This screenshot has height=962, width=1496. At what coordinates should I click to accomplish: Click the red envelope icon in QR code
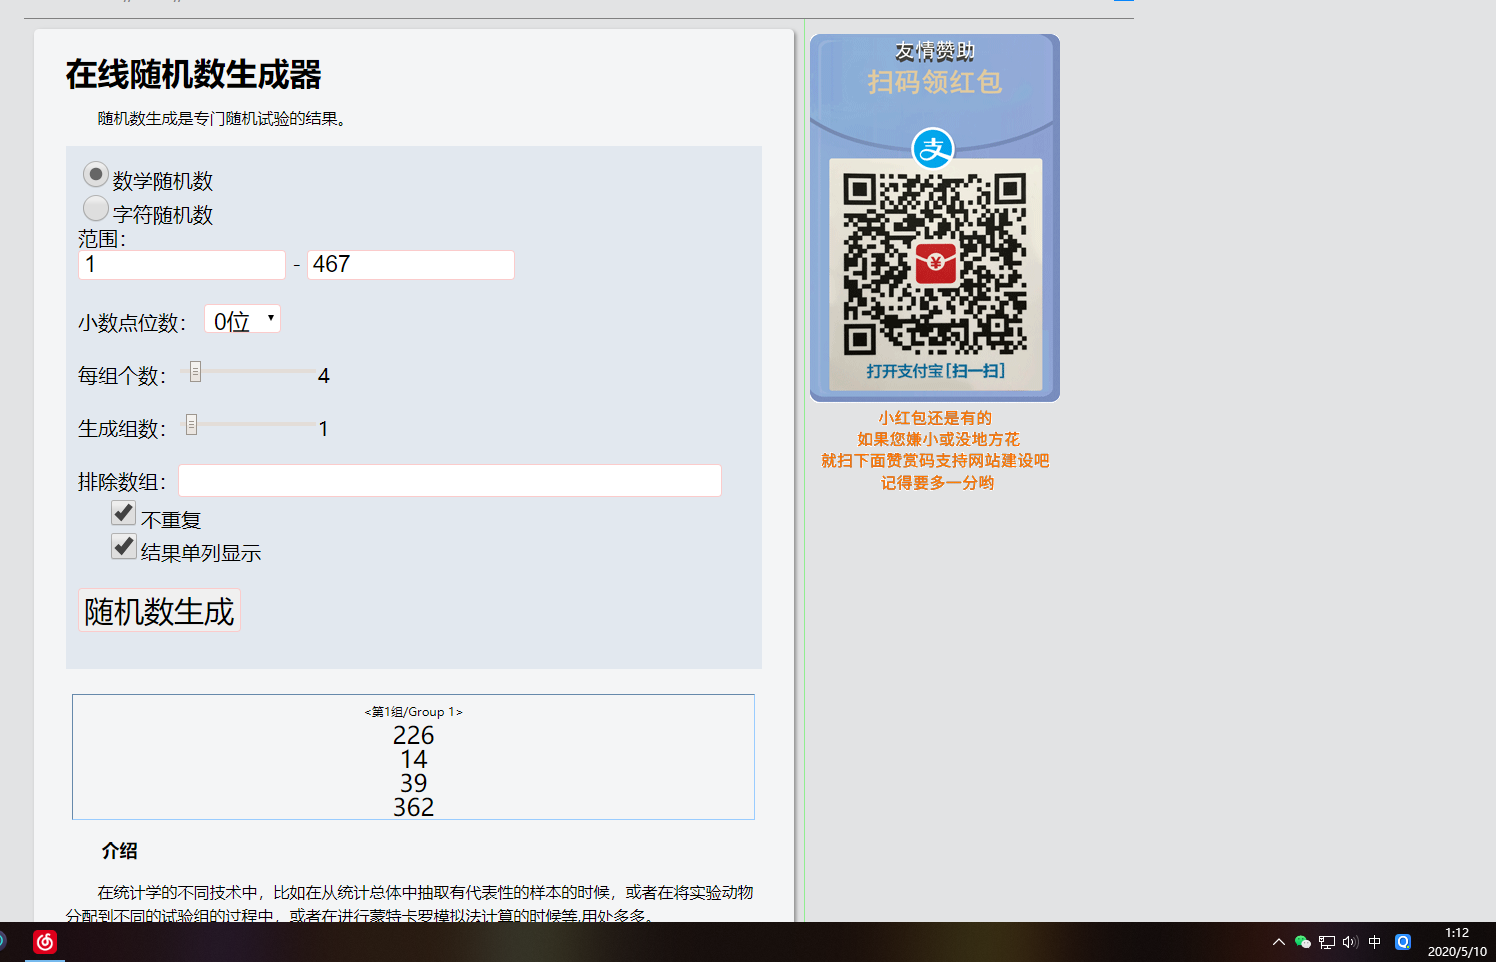[x=936, y=263]
